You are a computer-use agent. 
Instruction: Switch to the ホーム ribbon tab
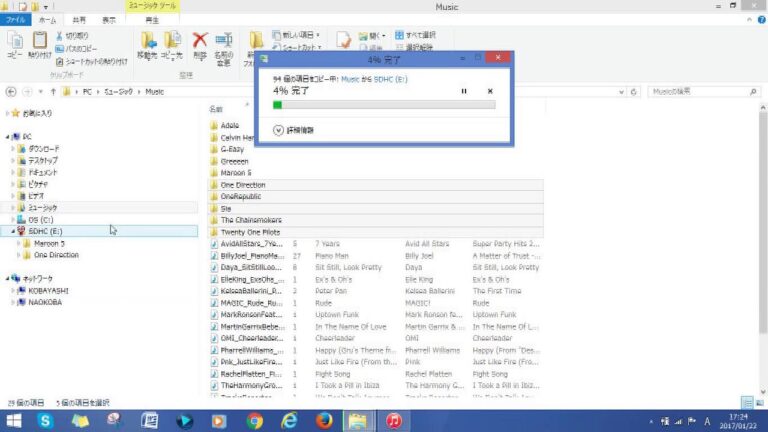pos(48,20)
